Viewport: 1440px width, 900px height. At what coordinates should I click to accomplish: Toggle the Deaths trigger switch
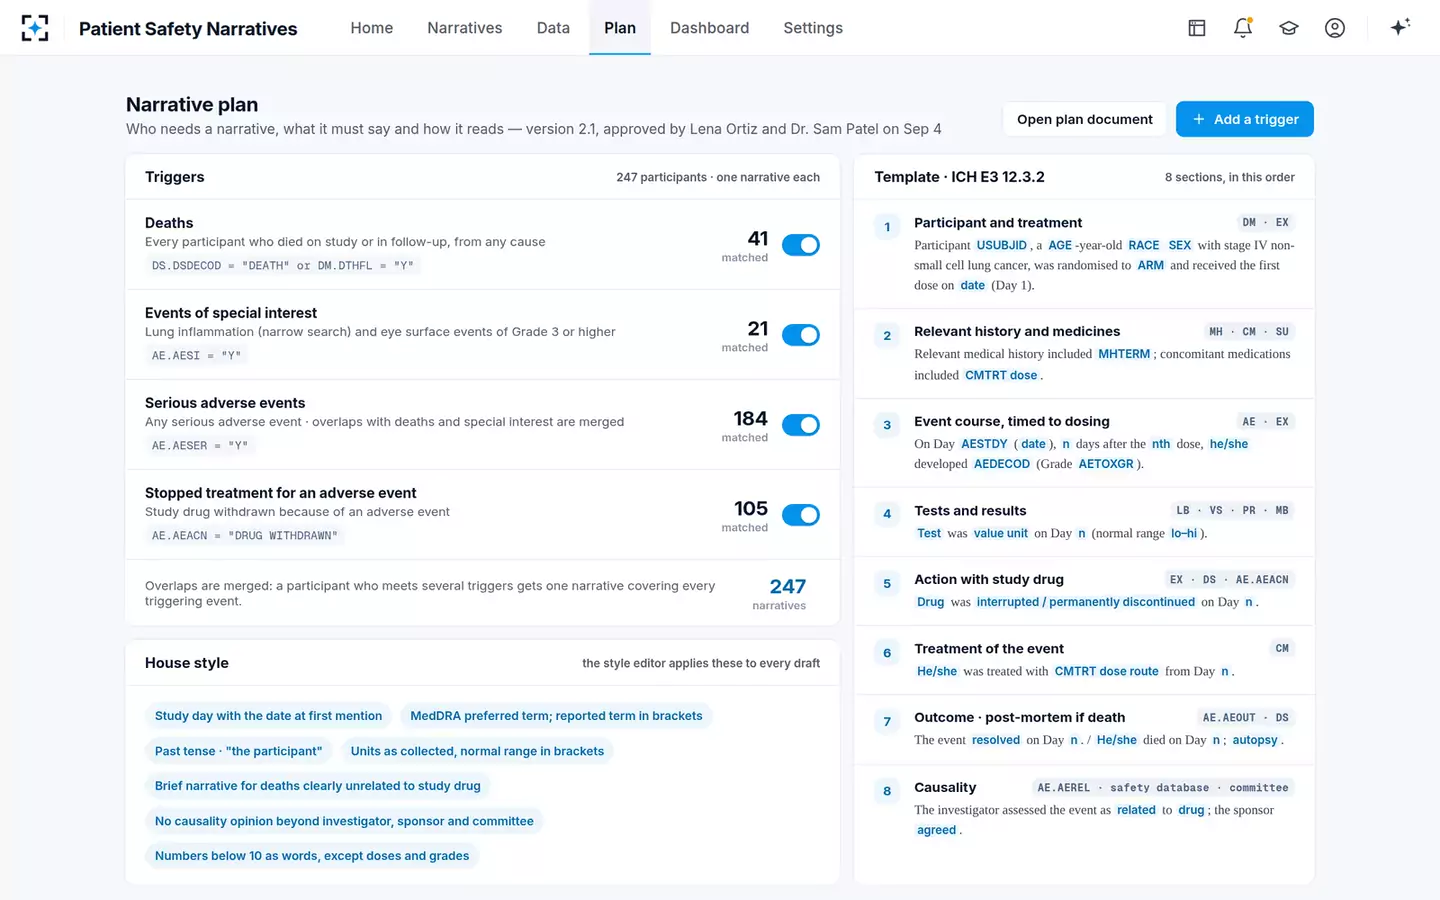pyautogui.click(x=801, y=245)
